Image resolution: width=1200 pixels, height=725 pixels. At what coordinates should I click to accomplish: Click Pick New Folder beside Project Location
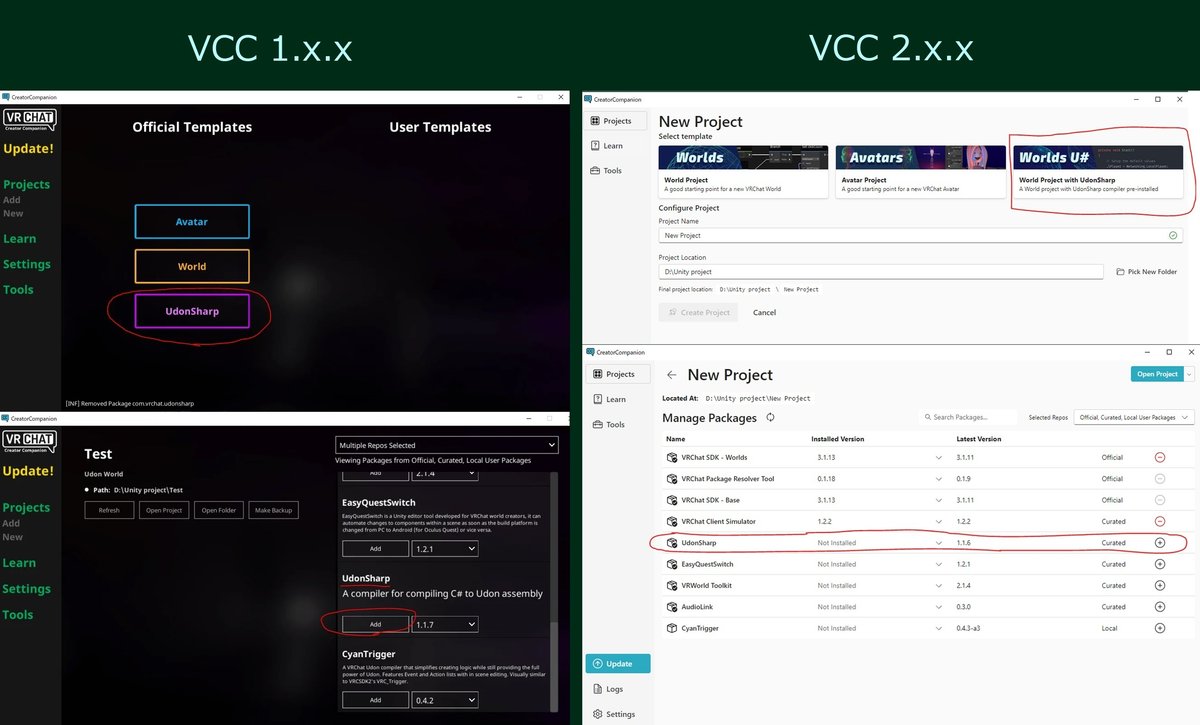(x=1147, y=272)
